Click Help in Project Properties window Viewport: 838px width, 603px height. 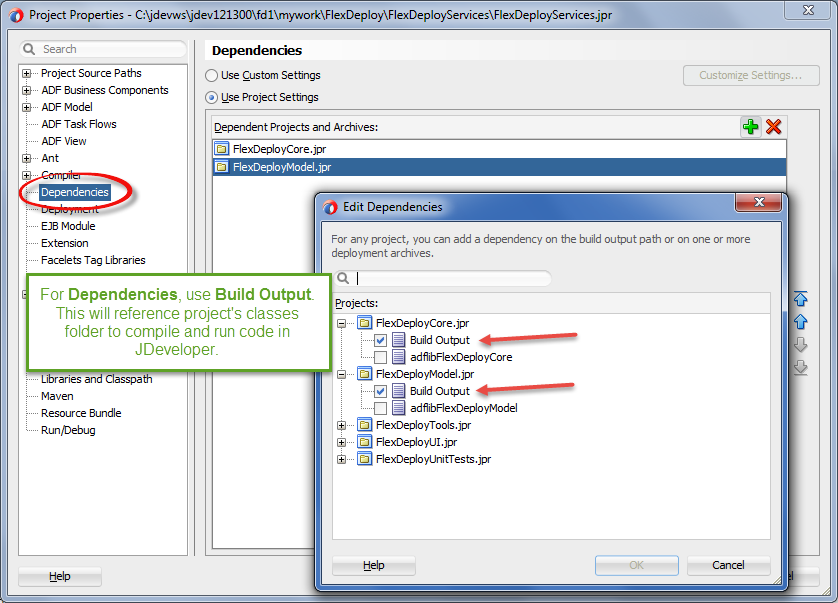pos(60,576)
